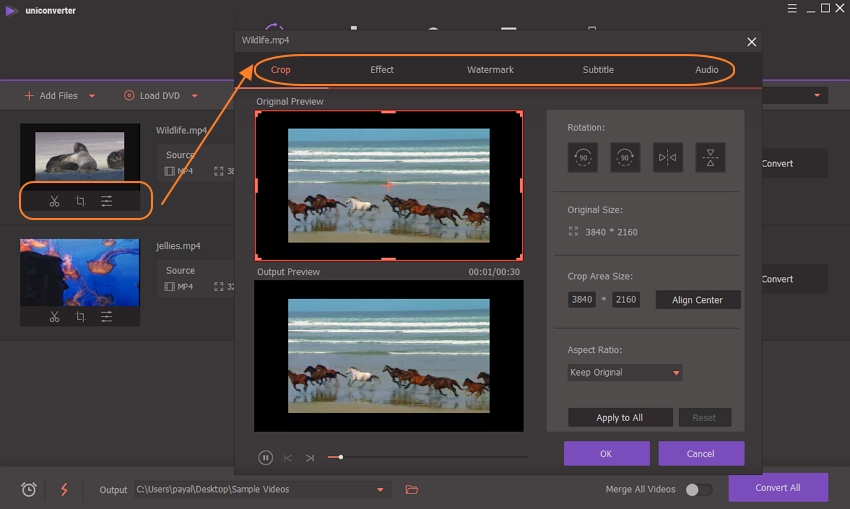Click the crop area width field
Viewport: 850px width, 509px height.
point(581,300)
